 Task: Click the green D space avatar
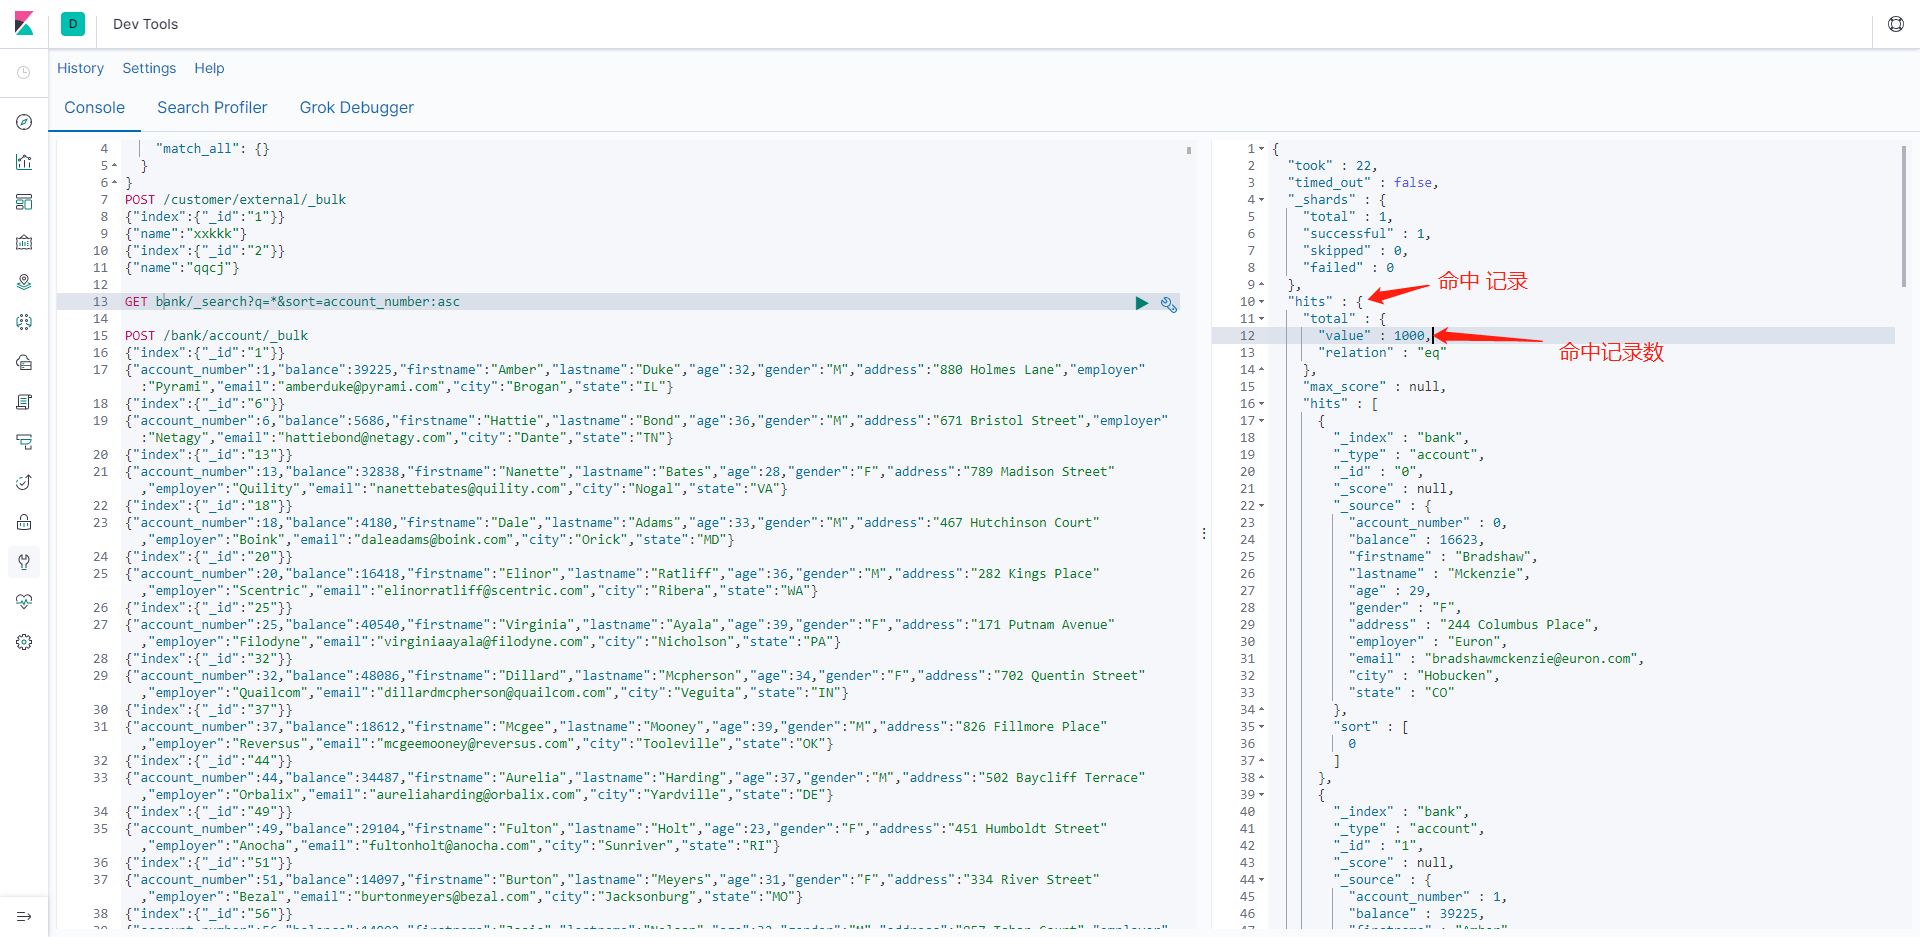pyautogui.click(x=73, y=24)
